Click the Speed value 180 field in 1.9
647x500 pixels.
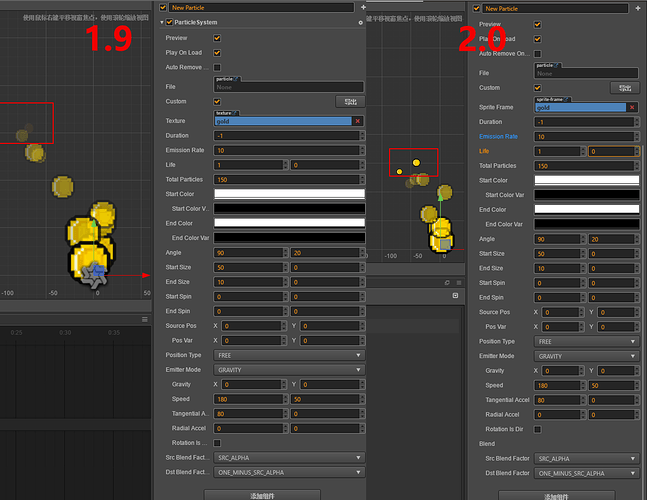[249, 399]
